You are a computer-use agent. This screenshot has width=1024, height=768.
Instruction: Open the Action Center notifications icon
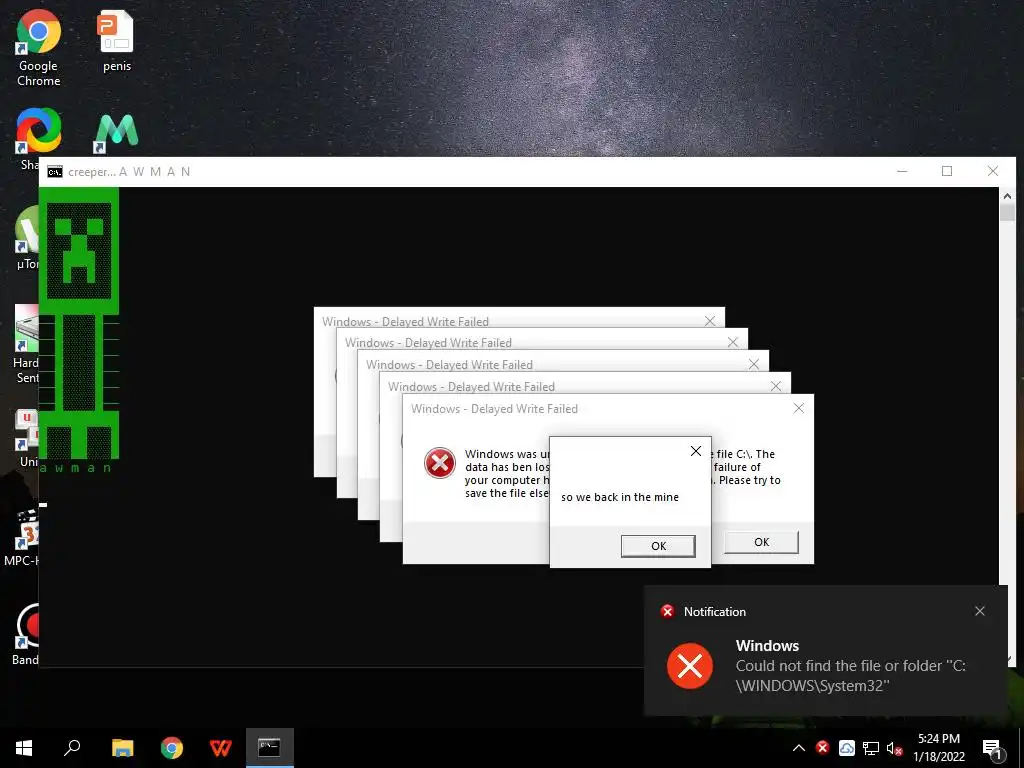pos(992,749)
